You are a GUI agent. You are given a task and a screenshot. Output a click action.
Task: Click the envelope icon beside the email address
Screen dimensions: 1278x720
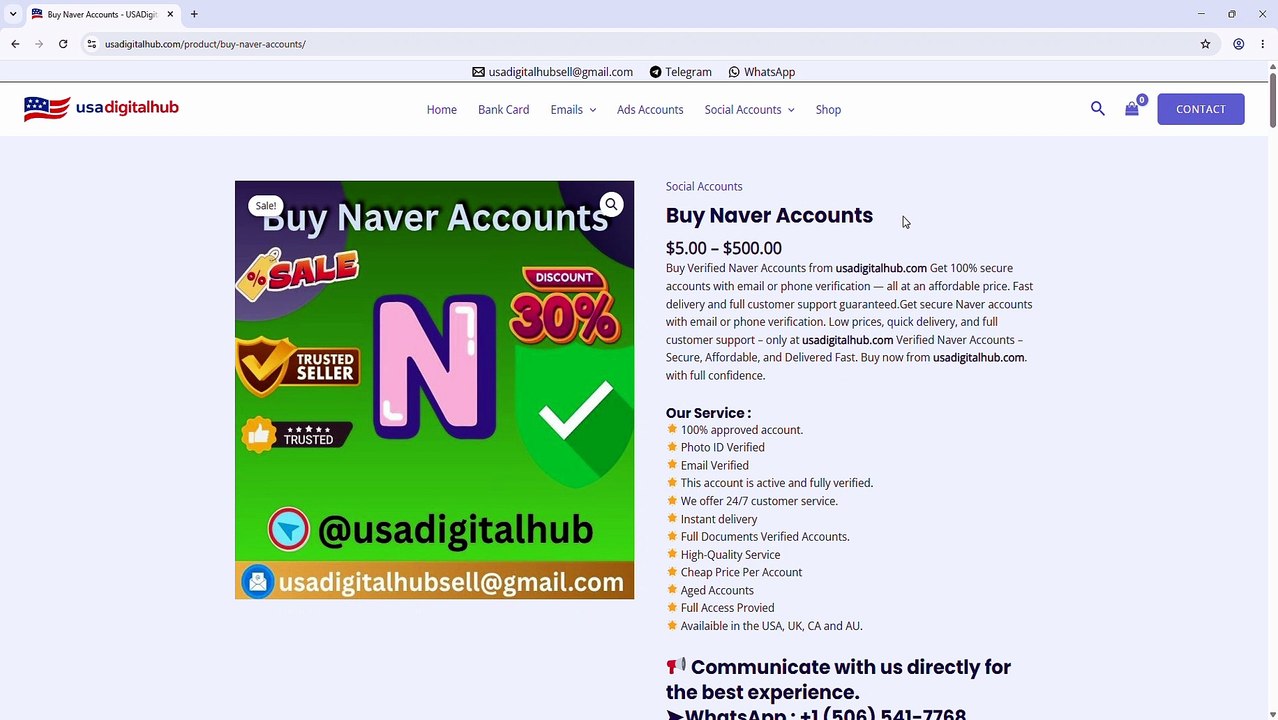pos(478,72)
